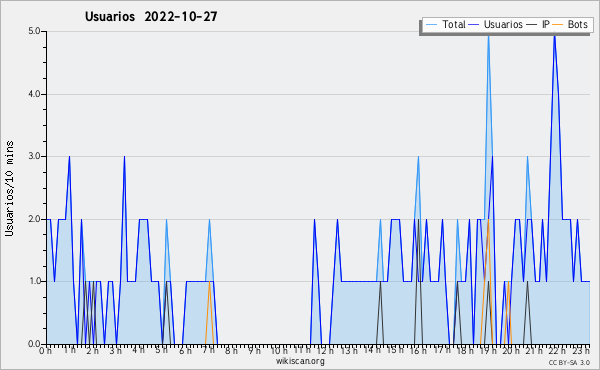Image resolution: width=600 pixels, height=370 pixels.
Task: Click the y-axis value 2.0
Action: point(34,219)
